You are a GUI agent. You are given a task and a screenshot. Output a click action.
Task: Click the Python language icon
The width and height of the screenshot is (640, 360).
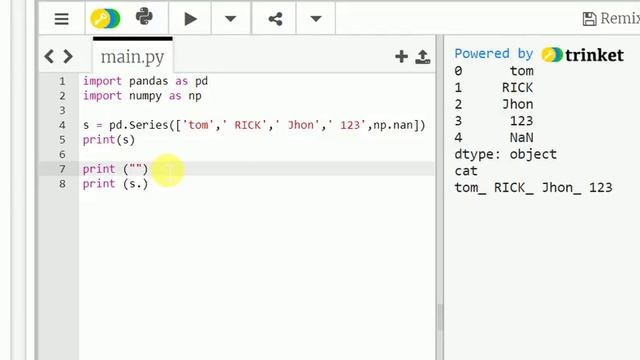(144, 17)
